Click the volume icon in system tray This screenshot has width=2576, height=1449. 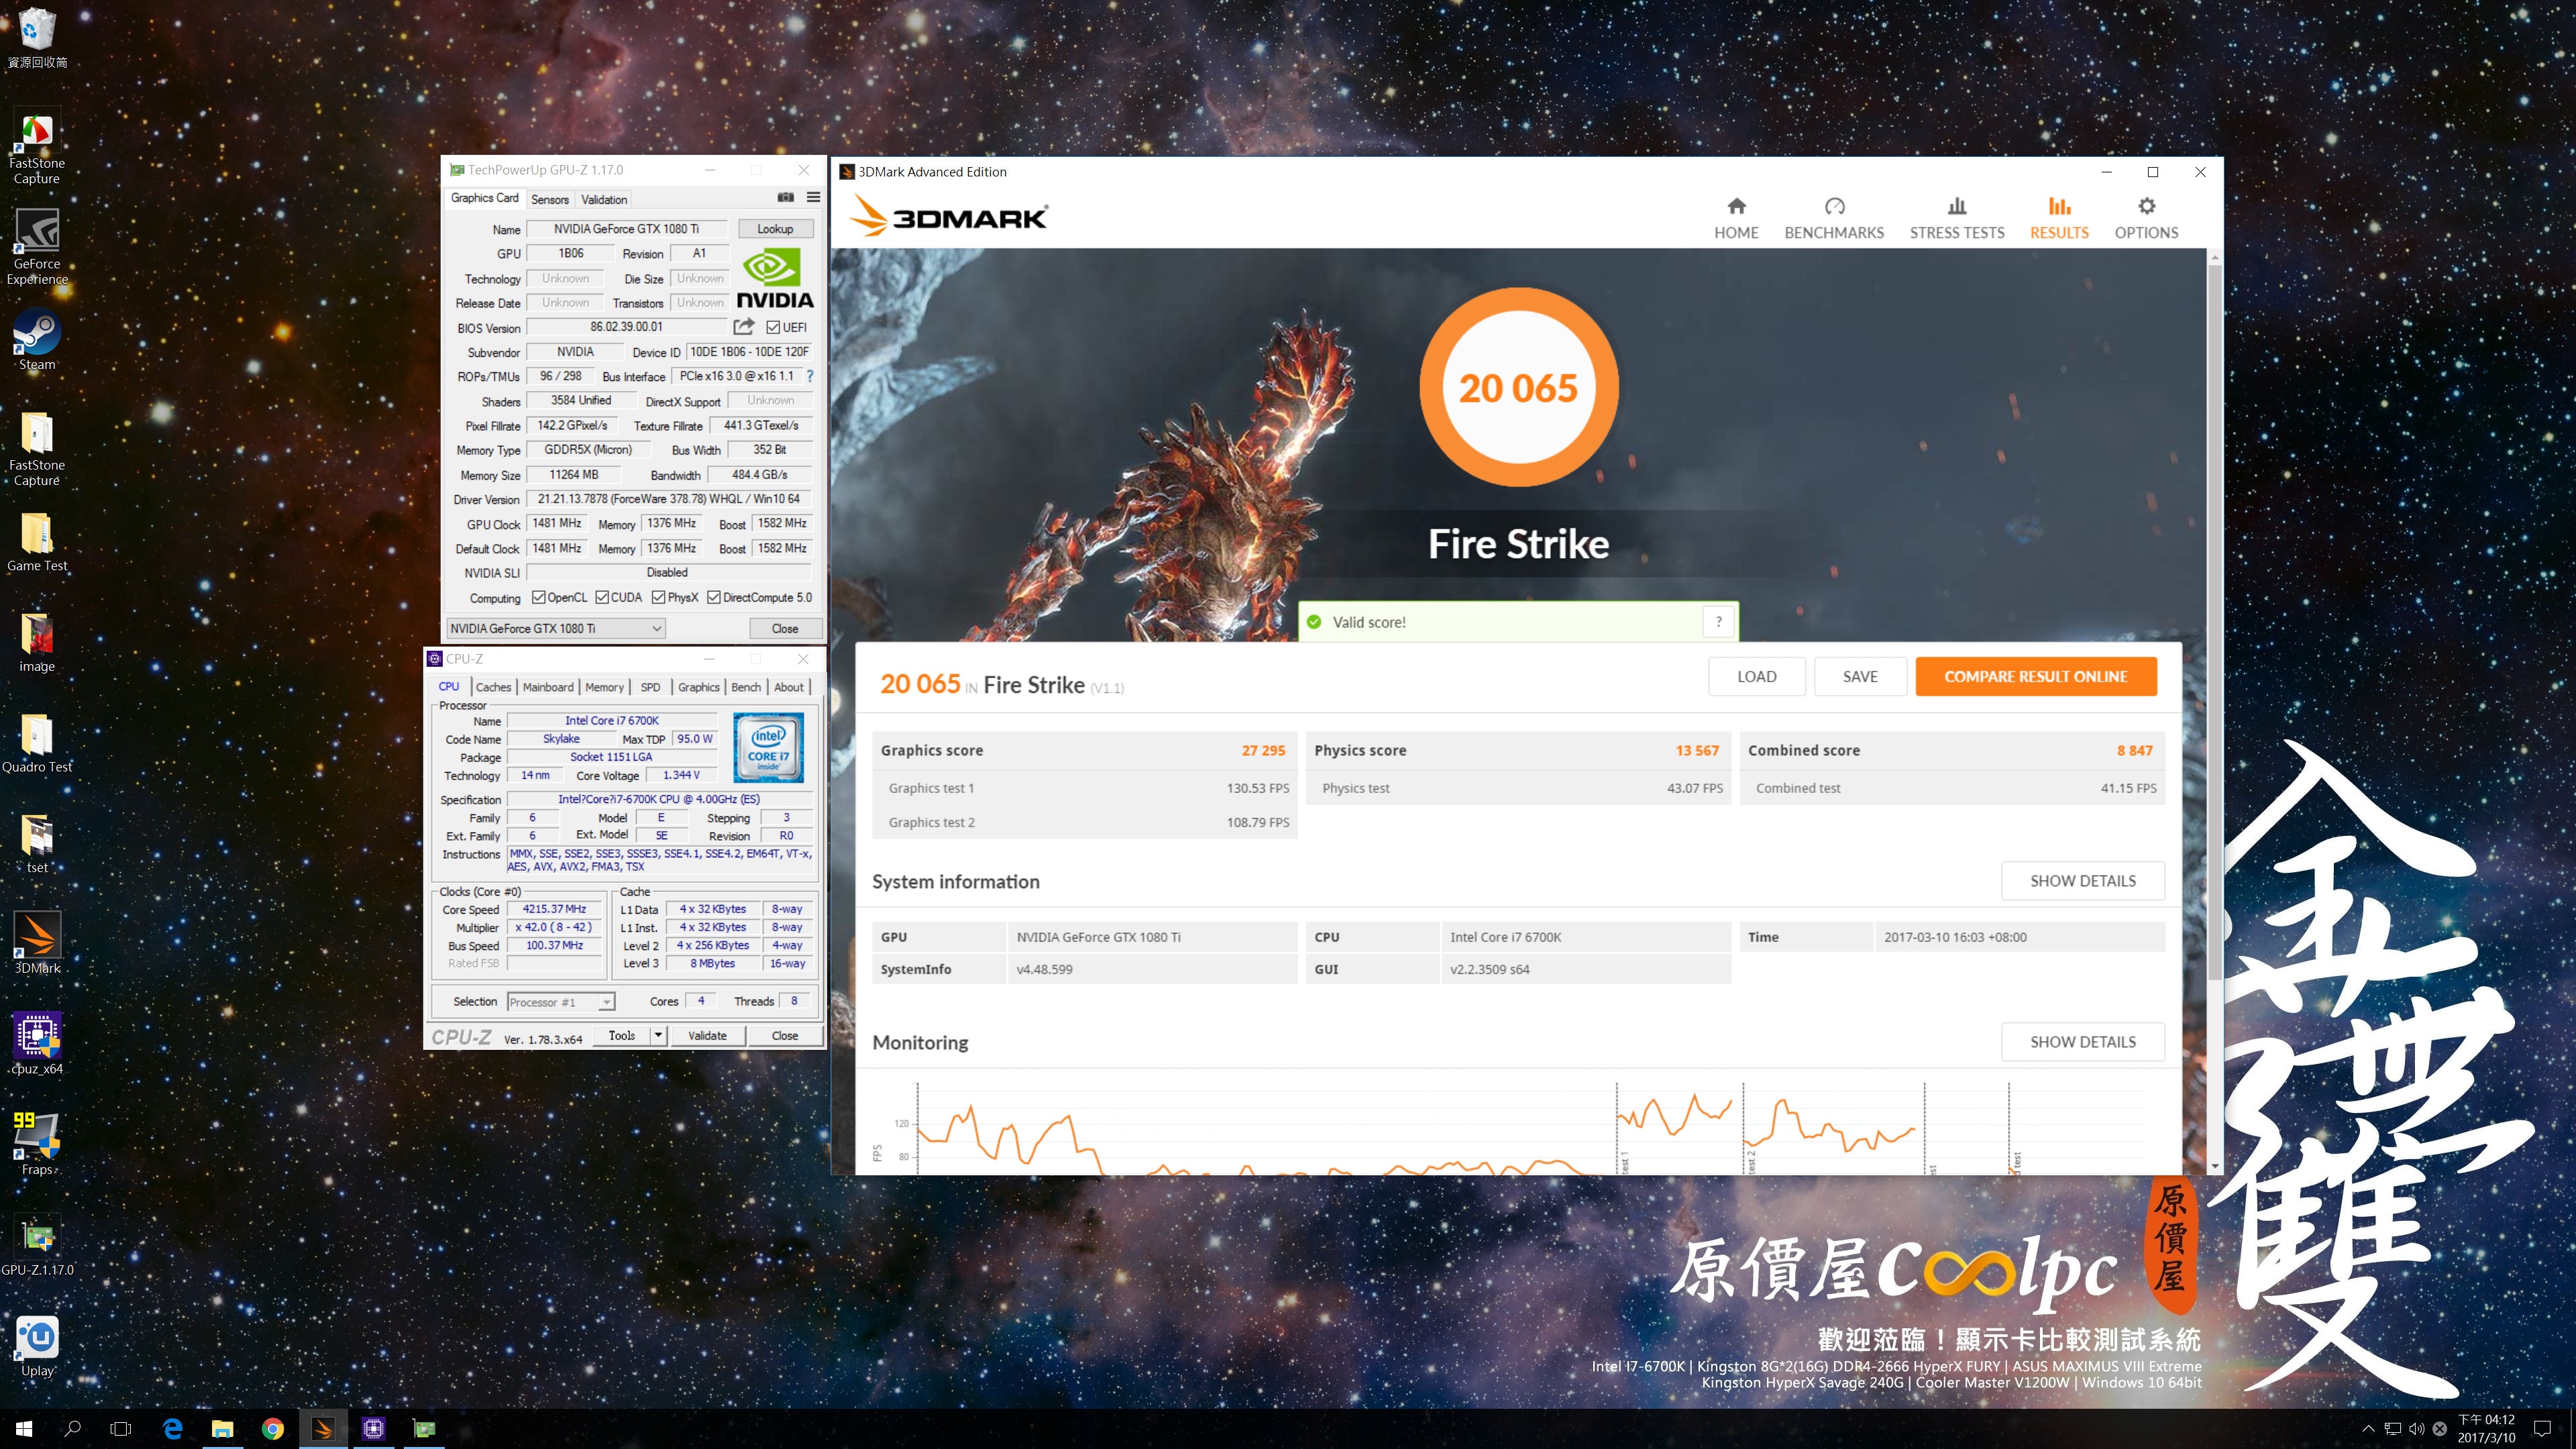pos(2416,1428)
